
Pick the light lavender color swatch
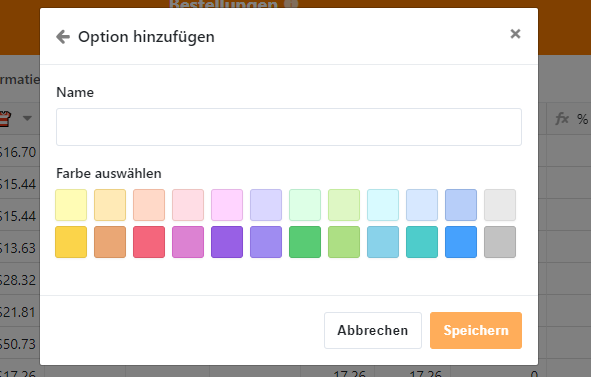pos(266,205)
